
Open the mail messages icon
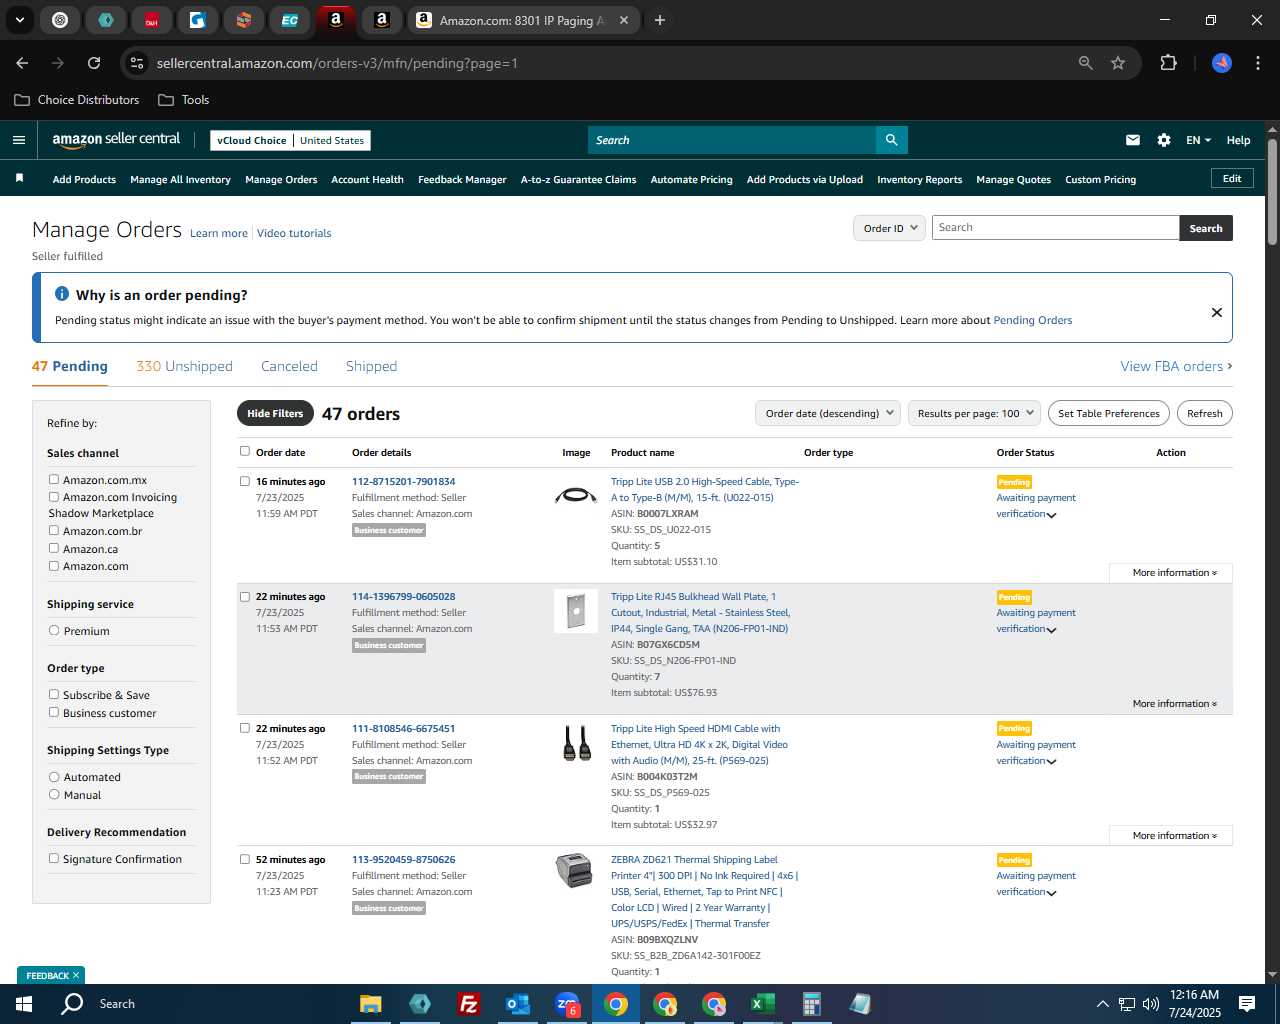pyautogui.click(x=1133, y=140)
